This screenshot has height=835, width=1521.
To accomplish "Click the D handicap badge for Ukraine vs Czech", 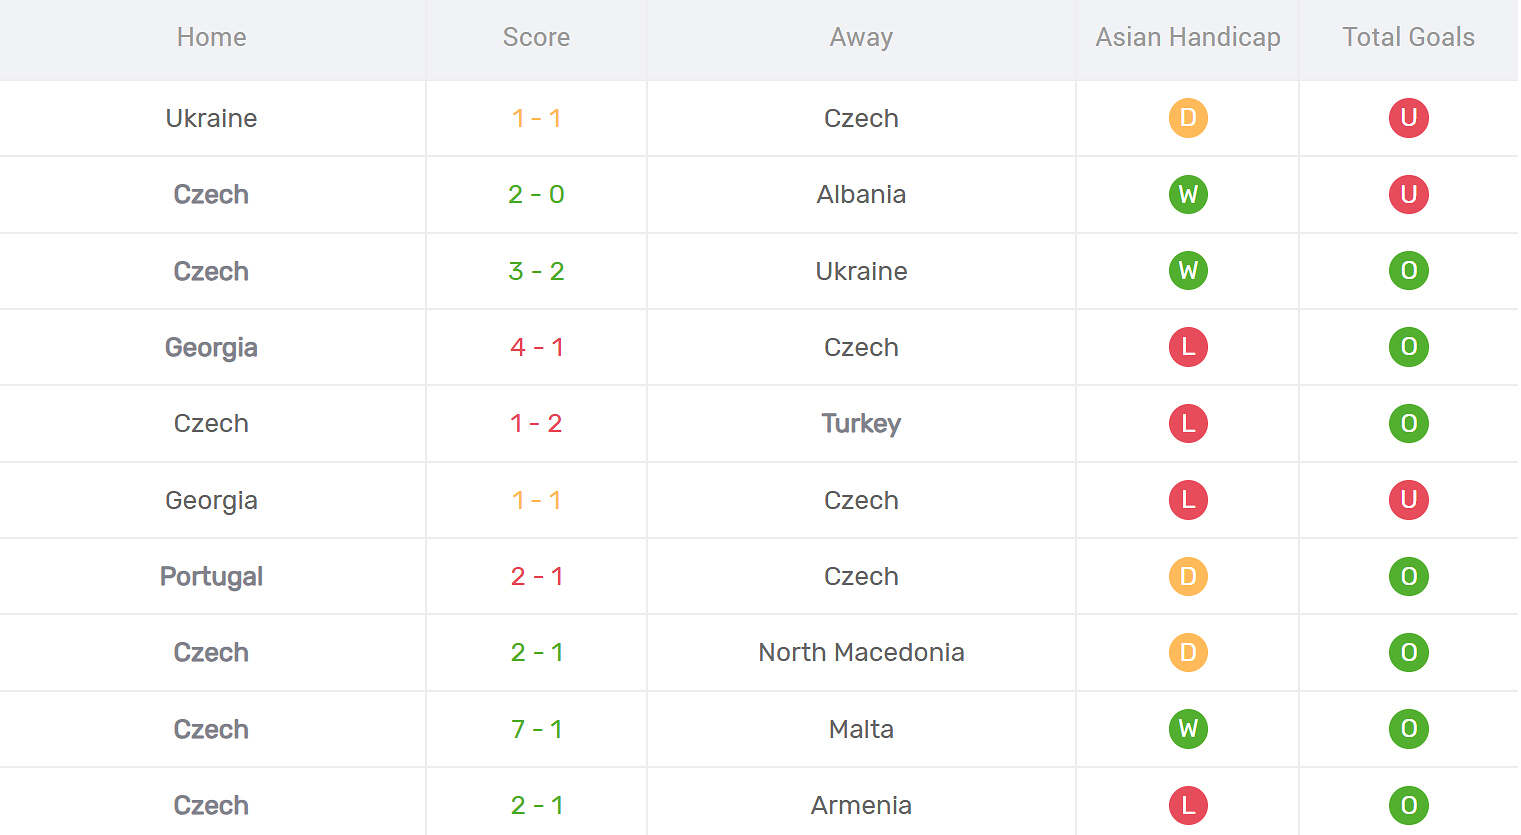I will (x=1188, y=118).
